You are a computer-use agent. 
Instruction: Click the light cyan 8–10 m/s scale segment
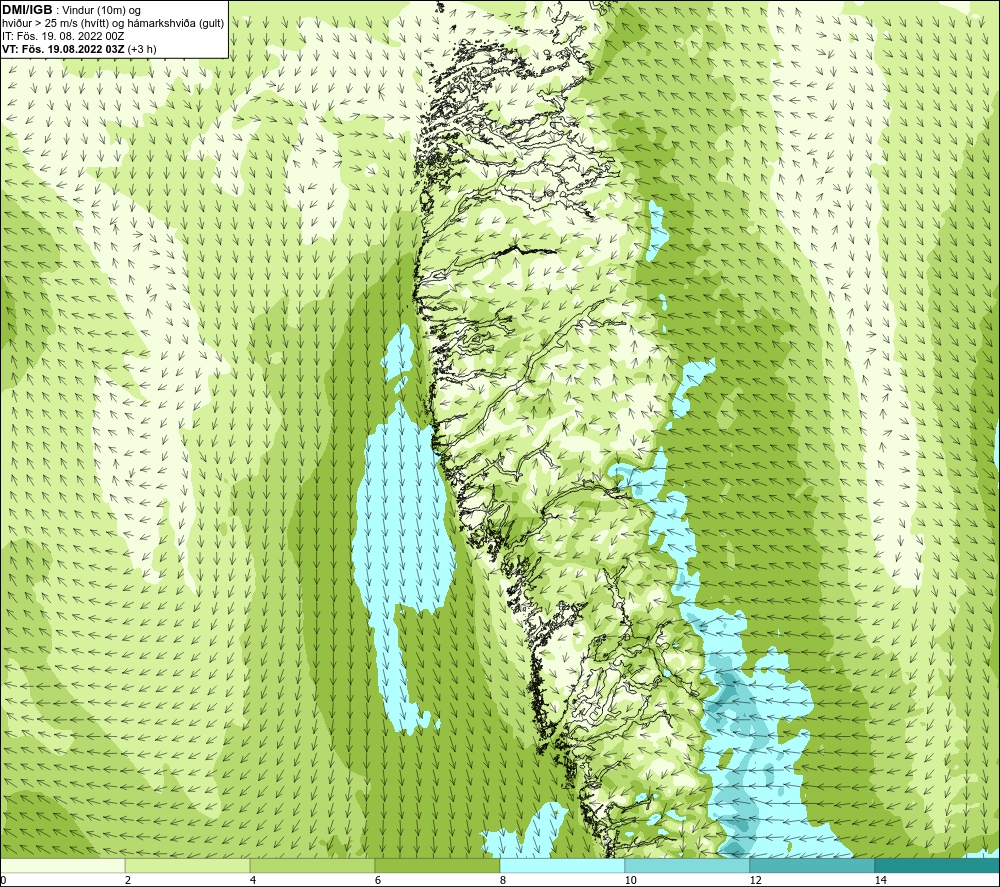(x=562, y=865)
